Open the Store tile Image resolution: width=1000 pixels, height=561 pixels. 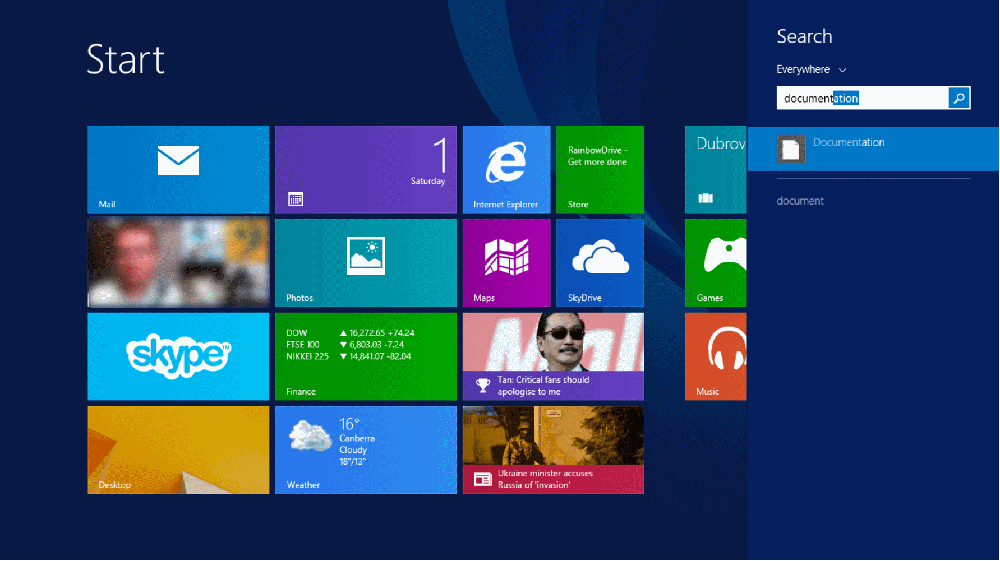coord(599,170)
